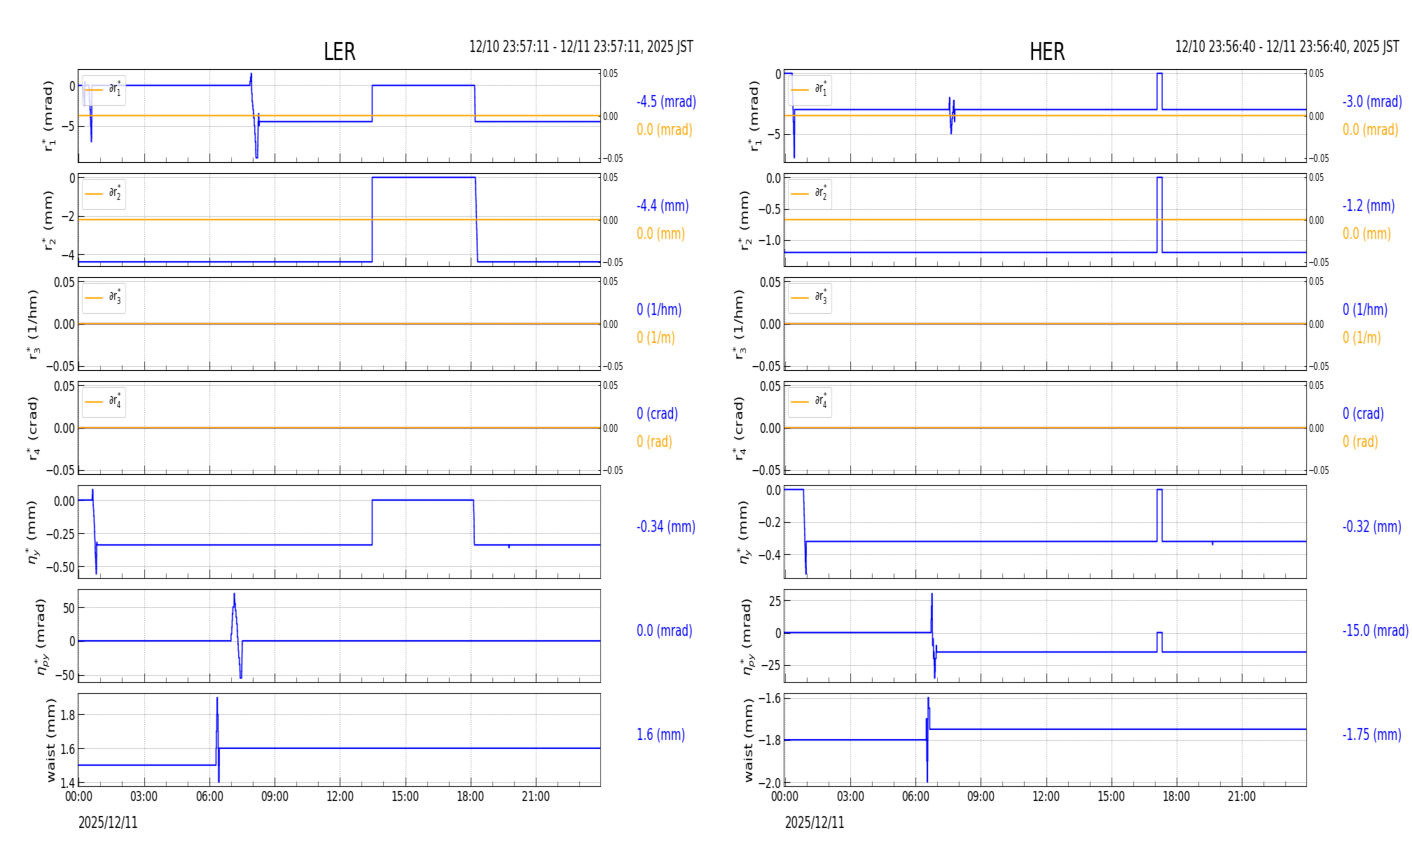The width and height of the screenshot is (1412, 864).
Task: Click the LER "r4* (crad)" y-axis label
Action: (x=33, y=428)
